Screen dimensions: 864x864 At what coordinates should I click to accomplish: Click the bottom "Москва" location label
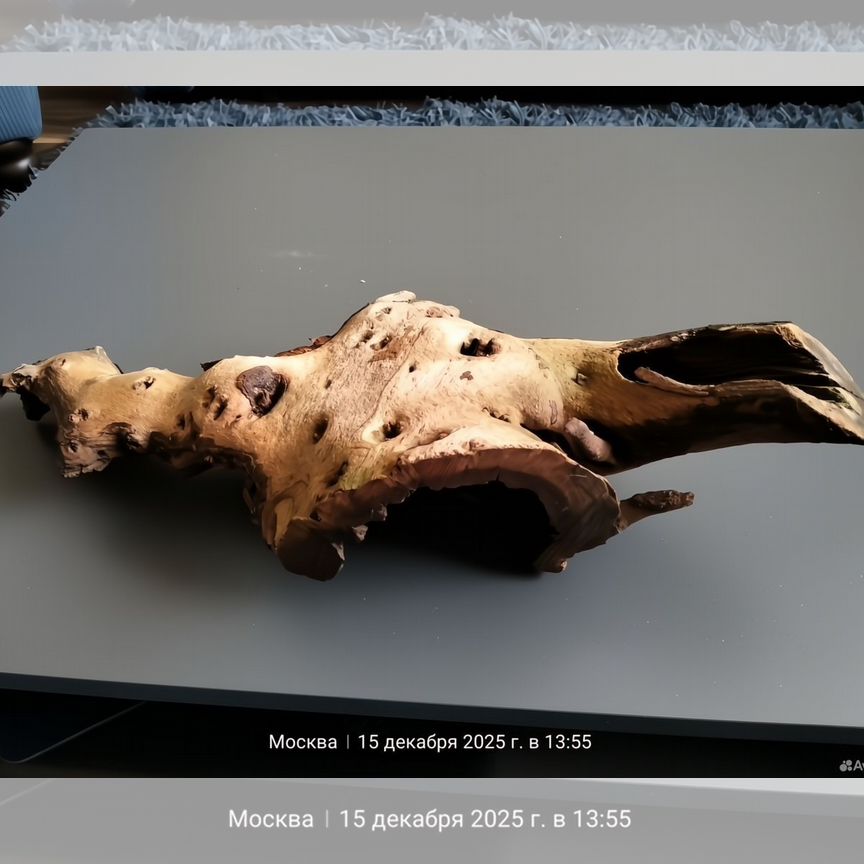pos(270,819)
